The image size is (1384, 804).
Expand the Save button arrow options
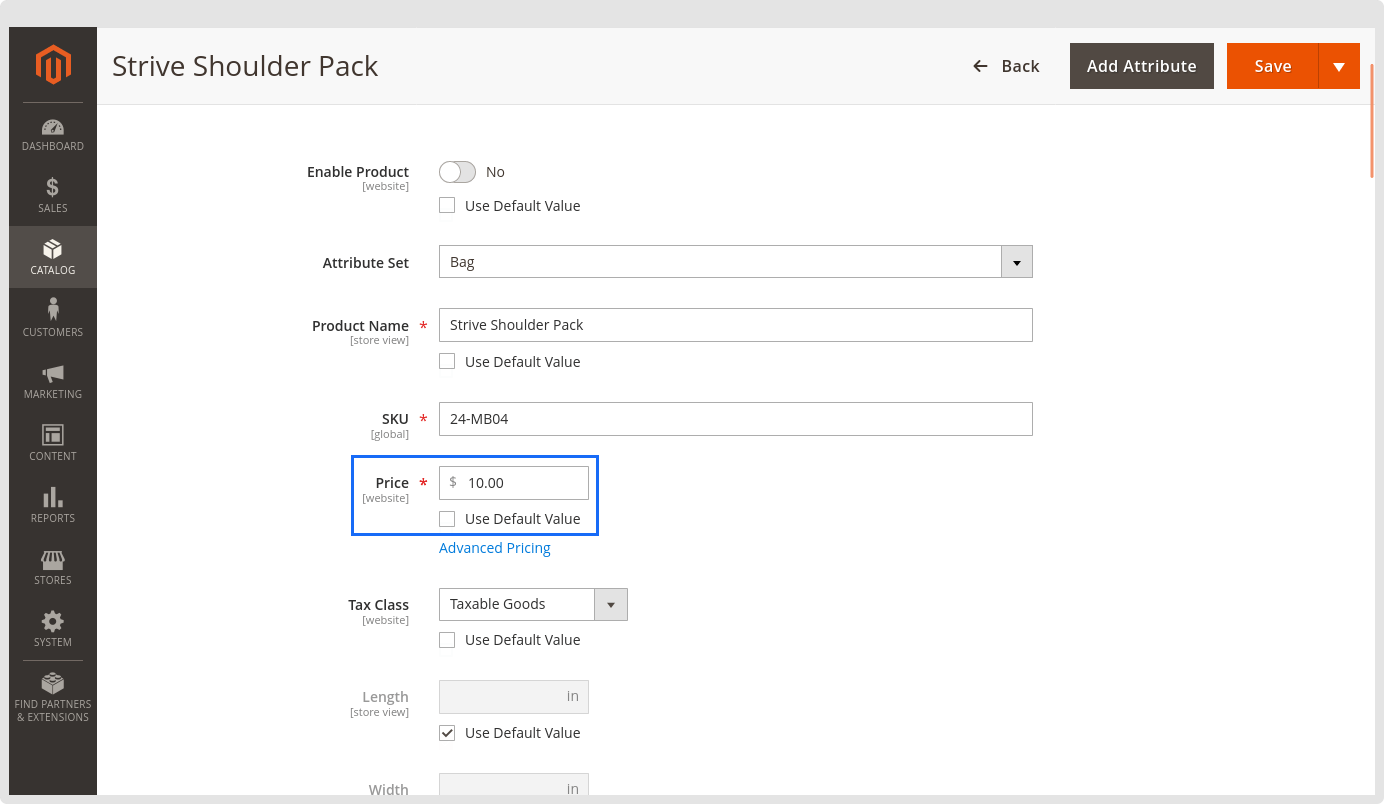click(1339, 66)
